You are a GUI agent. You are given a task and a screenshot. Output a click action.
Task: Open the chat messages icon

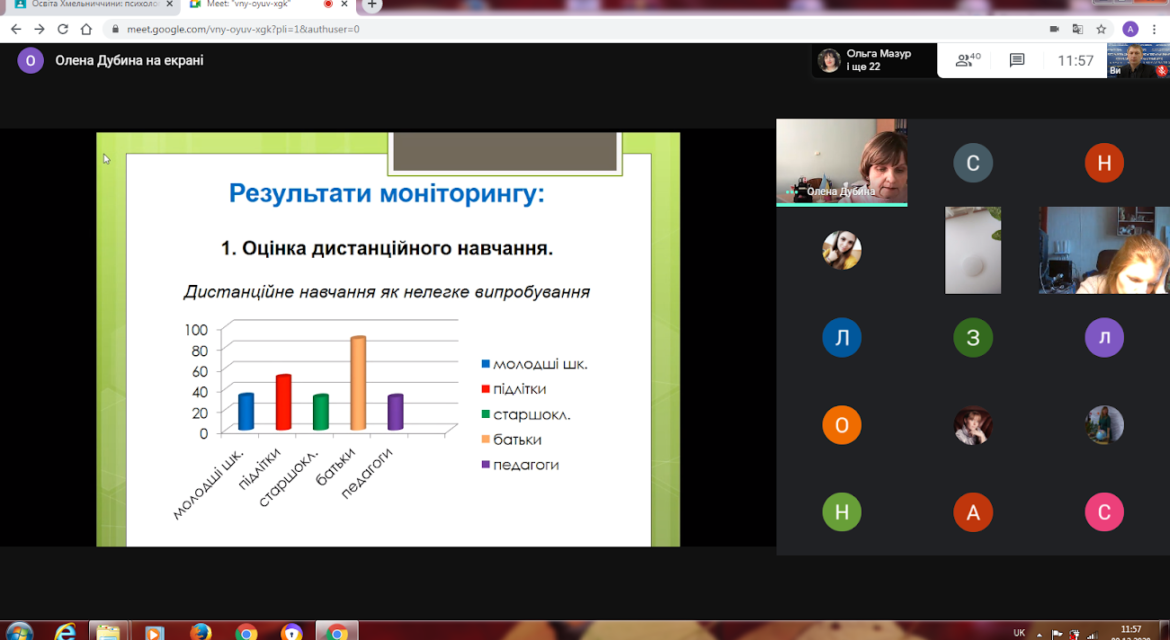[1016, 60]
